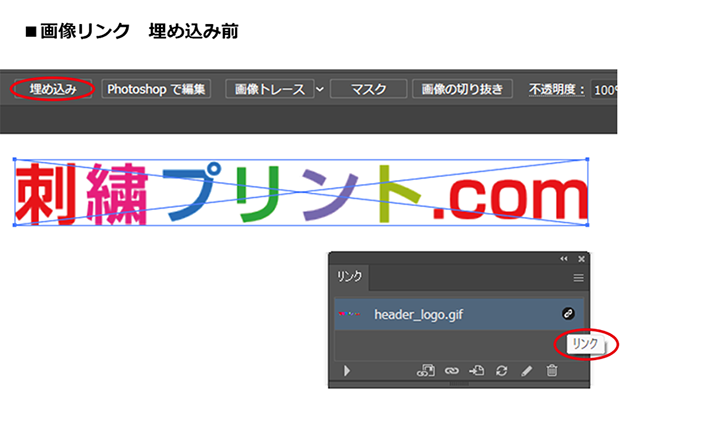Click the Photoshop で編集 button
This screenshot has height=430, width=709.
(x=156, y=89)
